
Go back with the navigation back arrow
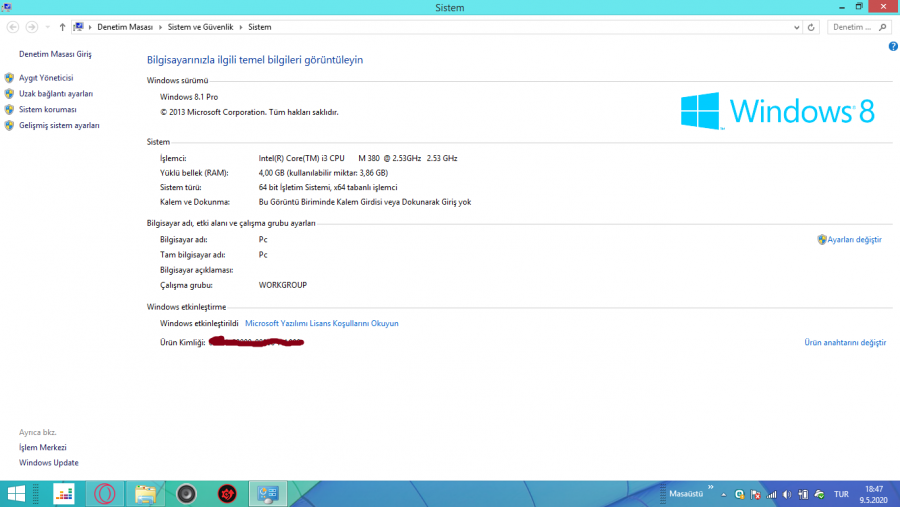point(13,27)
